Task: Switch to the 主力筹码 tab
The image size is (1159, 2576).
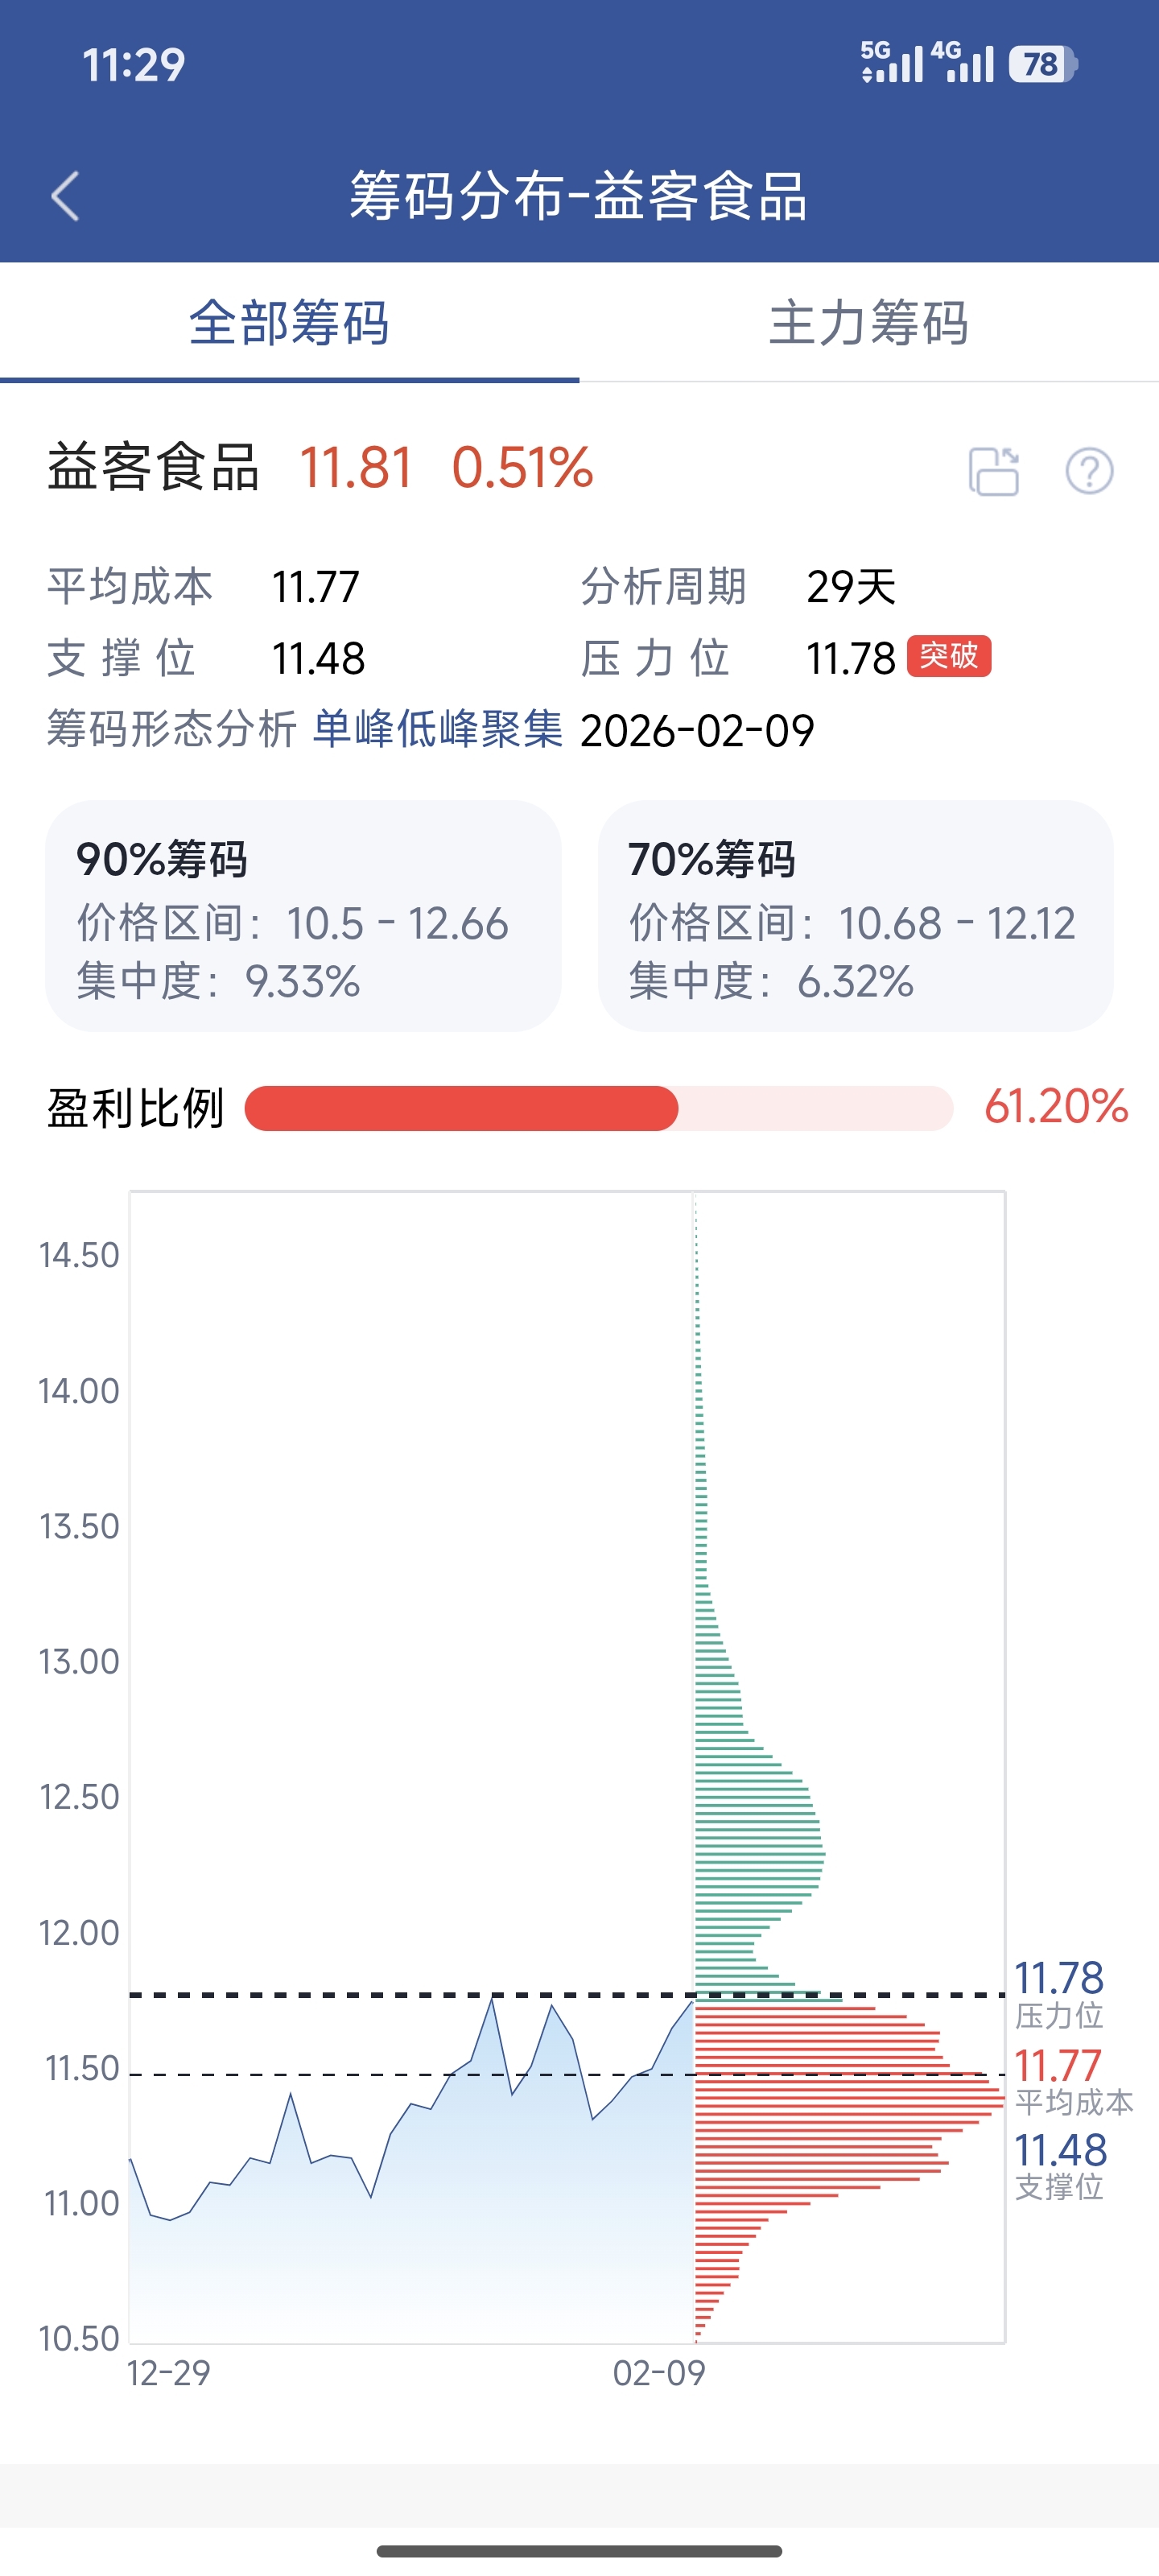Action: pos(868,324)
